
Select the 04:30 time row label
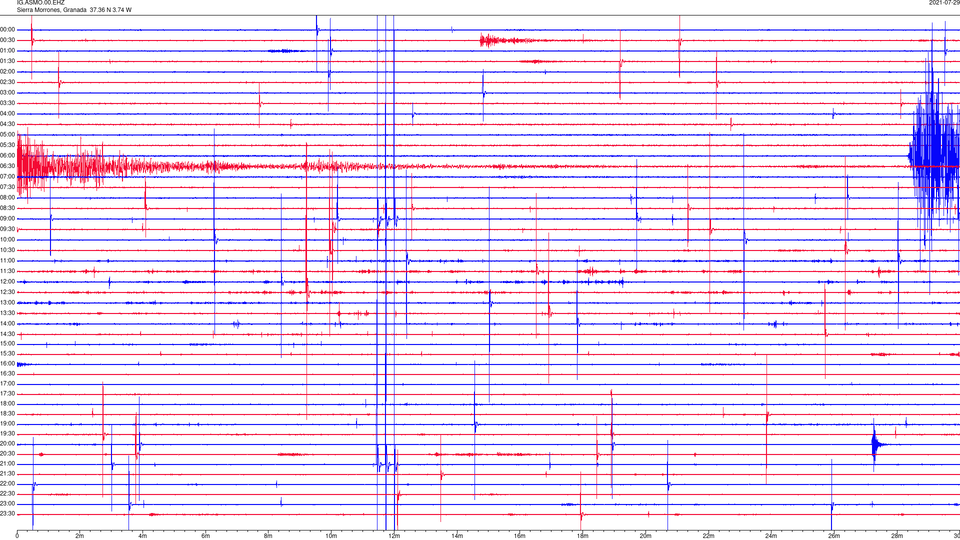7,124
